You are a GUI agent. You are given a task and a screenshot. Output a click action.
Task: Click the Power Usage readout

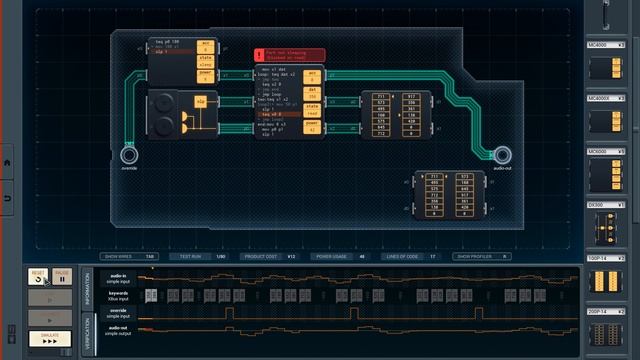coord(339,257)
